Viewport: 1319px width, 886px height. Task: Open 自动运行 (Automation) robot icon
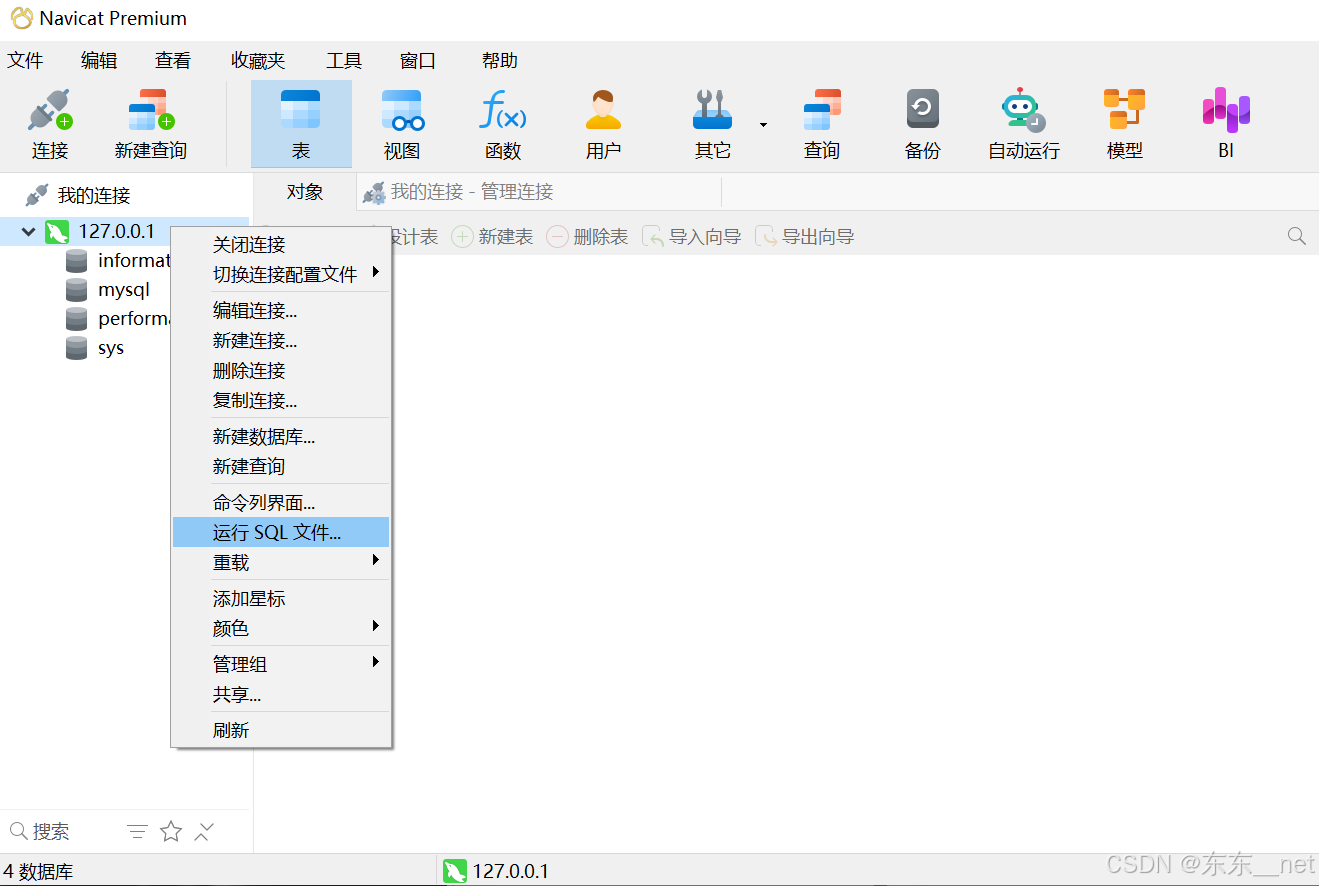[1023, 124]
